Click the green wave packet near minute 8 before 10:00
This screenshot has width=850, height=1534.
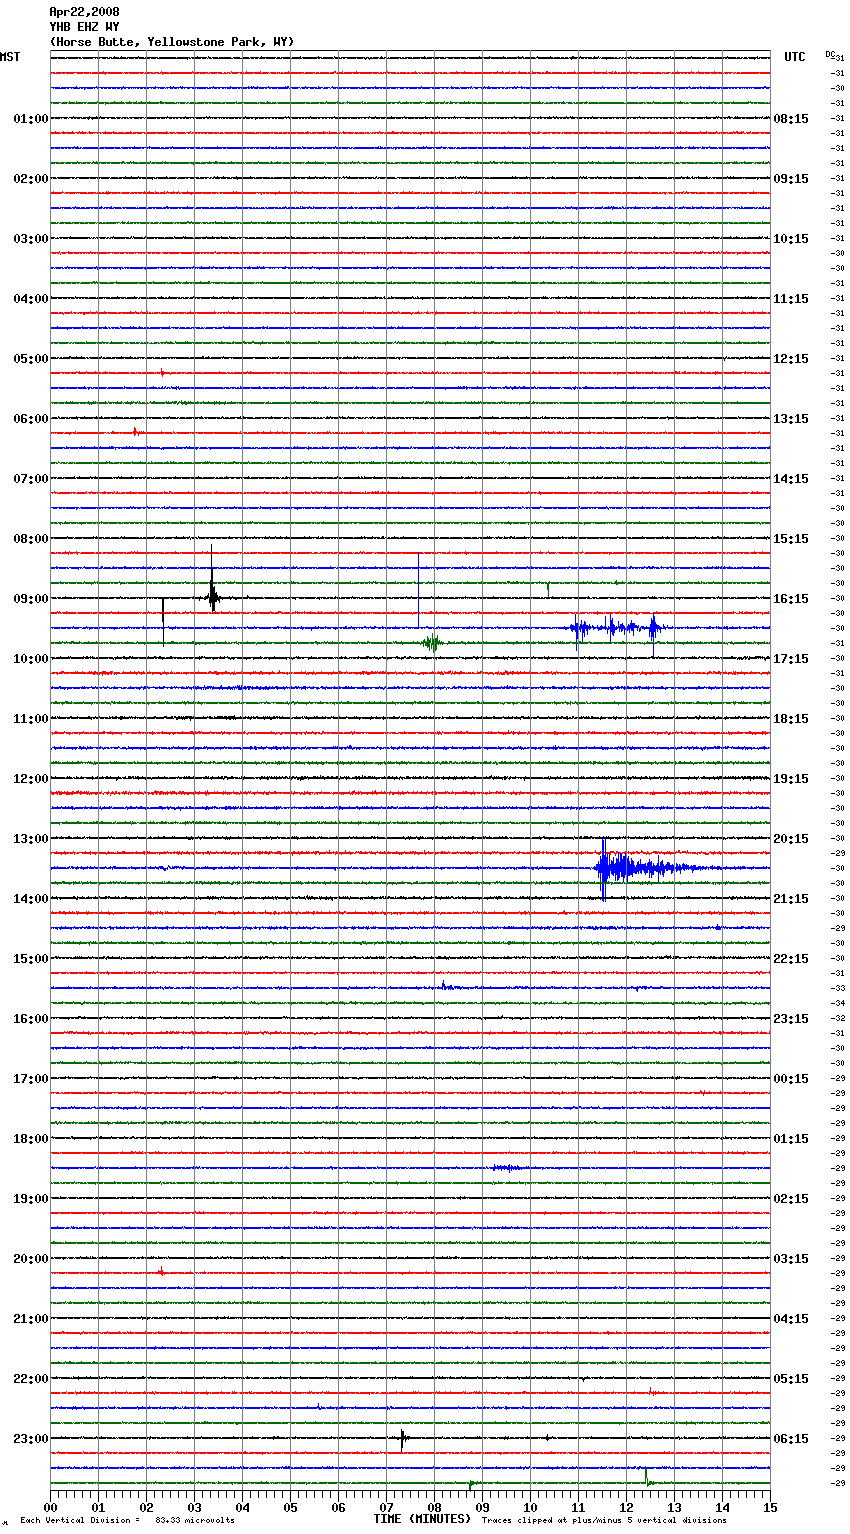(x=432, y=643)
